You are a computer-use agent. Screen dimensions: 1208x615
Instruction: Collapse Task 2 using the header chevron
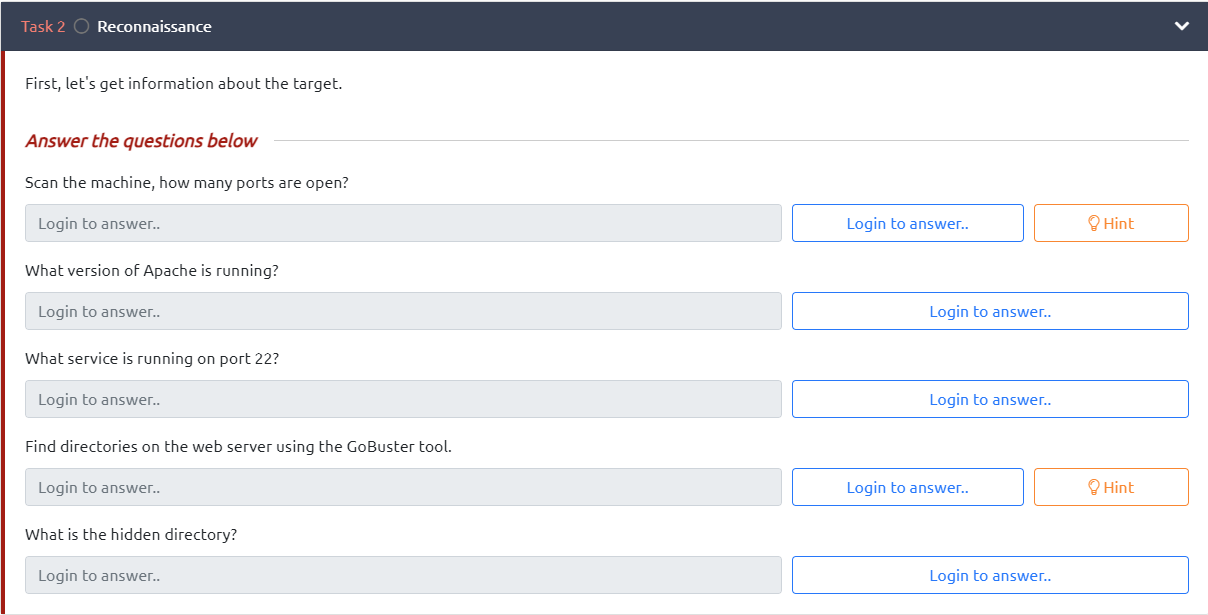[1181, 26]
